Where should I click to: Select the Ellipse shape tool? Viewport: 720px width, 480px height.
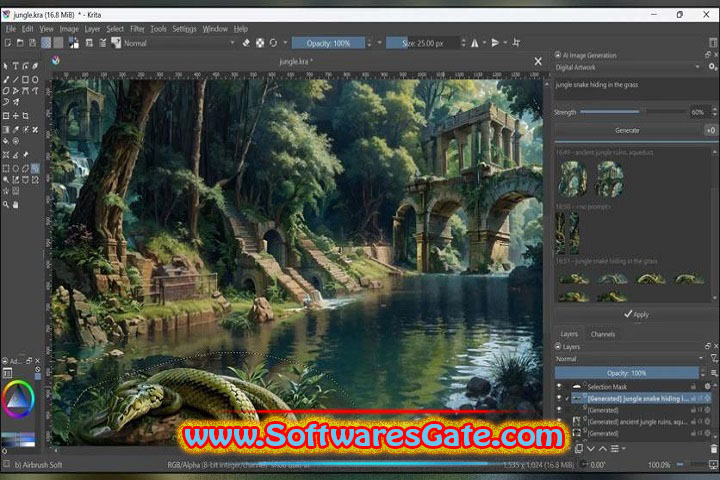35,79
